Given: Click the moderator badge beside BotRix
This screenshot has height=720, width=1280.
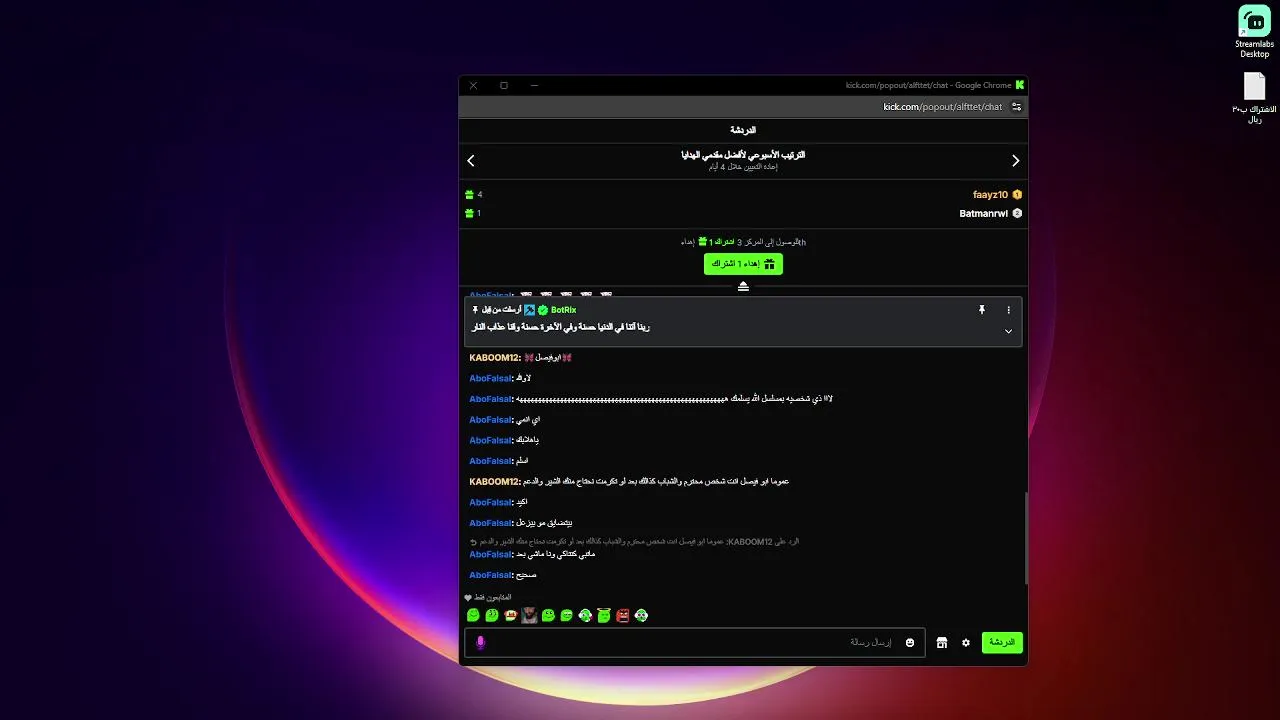Looking at the screenshot, I should coord(530,310).
